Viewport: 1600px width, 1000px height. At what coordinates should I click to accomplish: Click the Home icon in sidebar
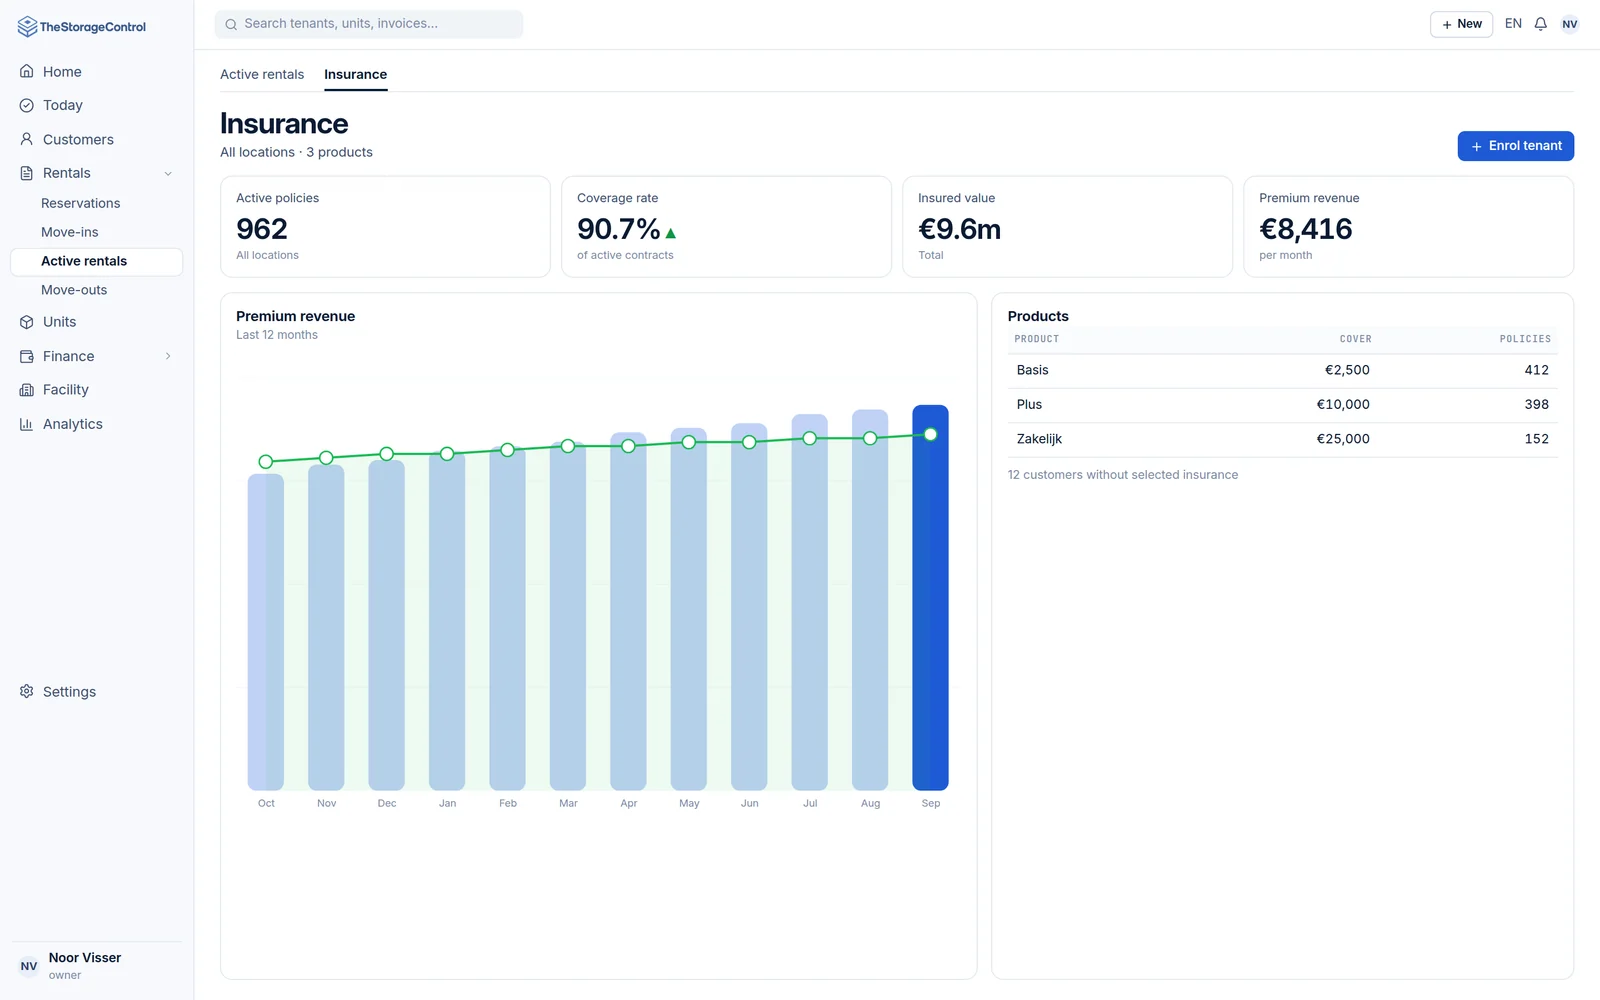coord(27,71)
